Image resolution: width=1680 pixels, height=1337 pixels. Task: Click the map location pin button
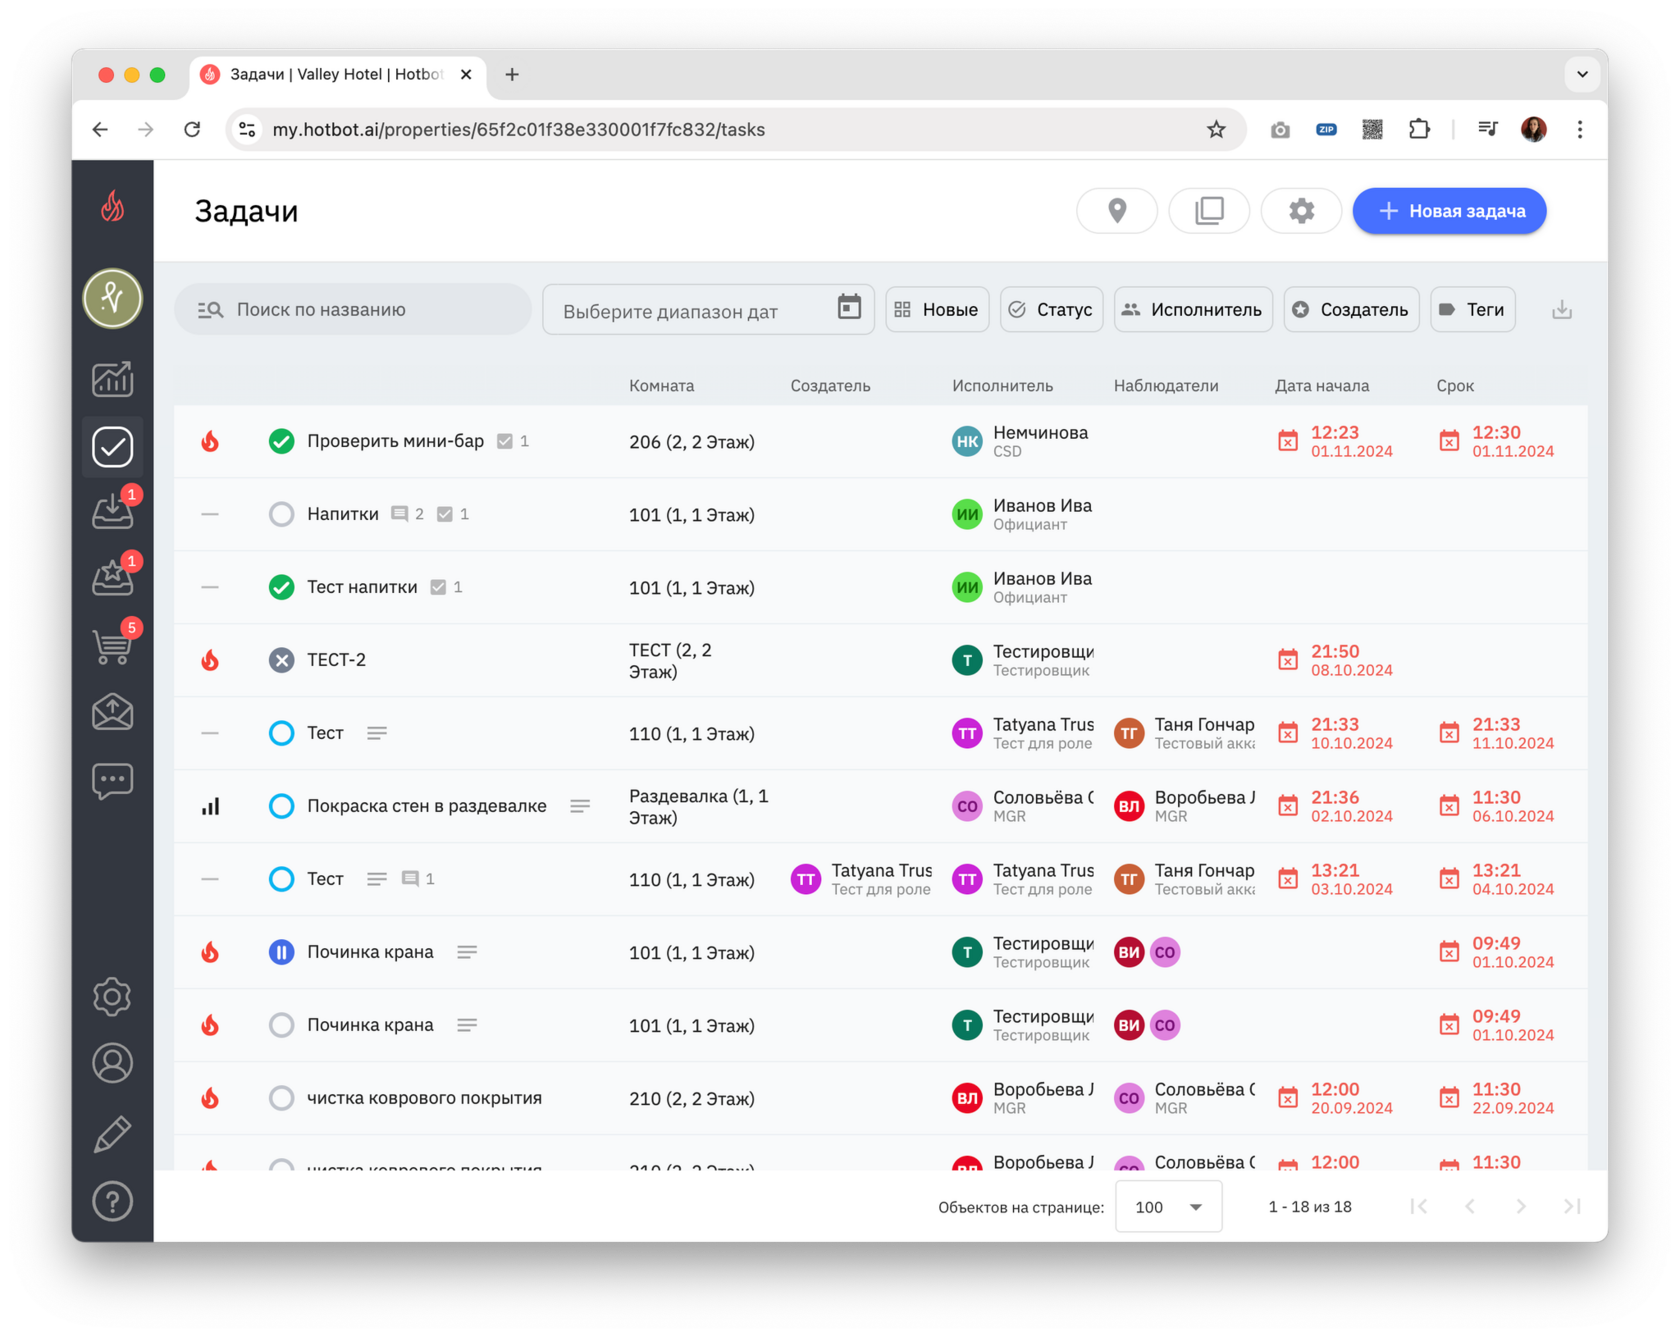(x=1117, y=211)
